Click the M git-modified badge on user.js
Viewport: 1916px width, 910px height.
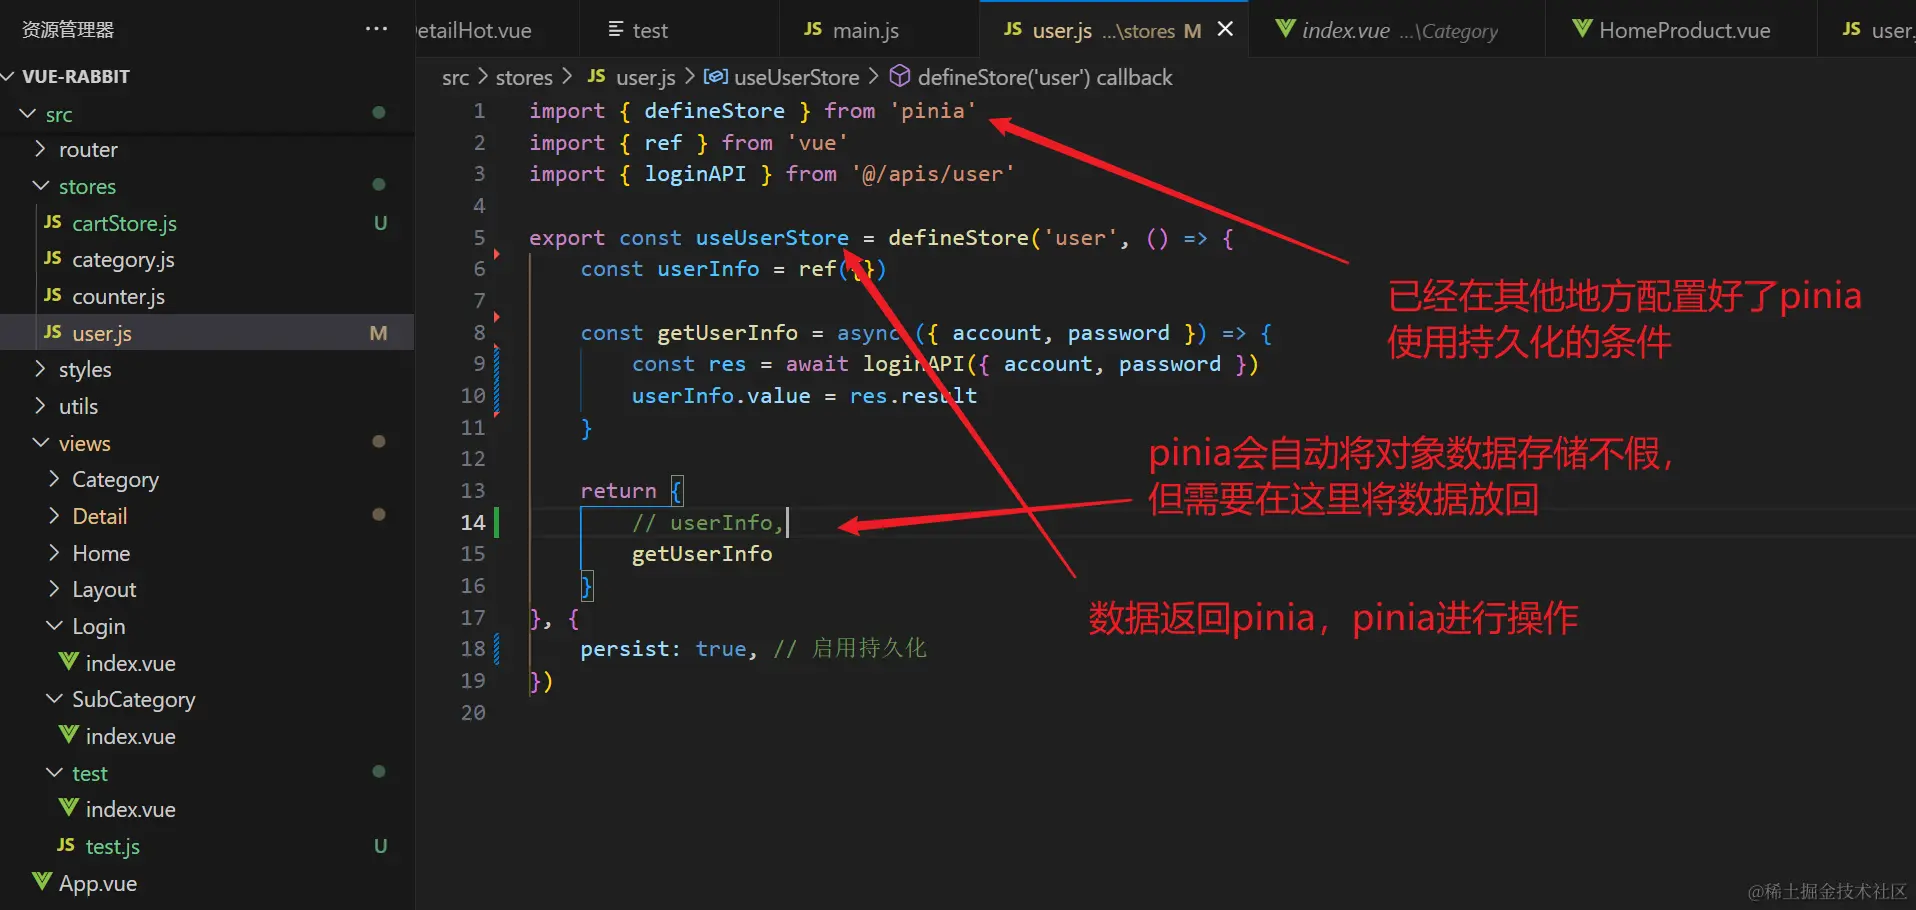(378, 333)
